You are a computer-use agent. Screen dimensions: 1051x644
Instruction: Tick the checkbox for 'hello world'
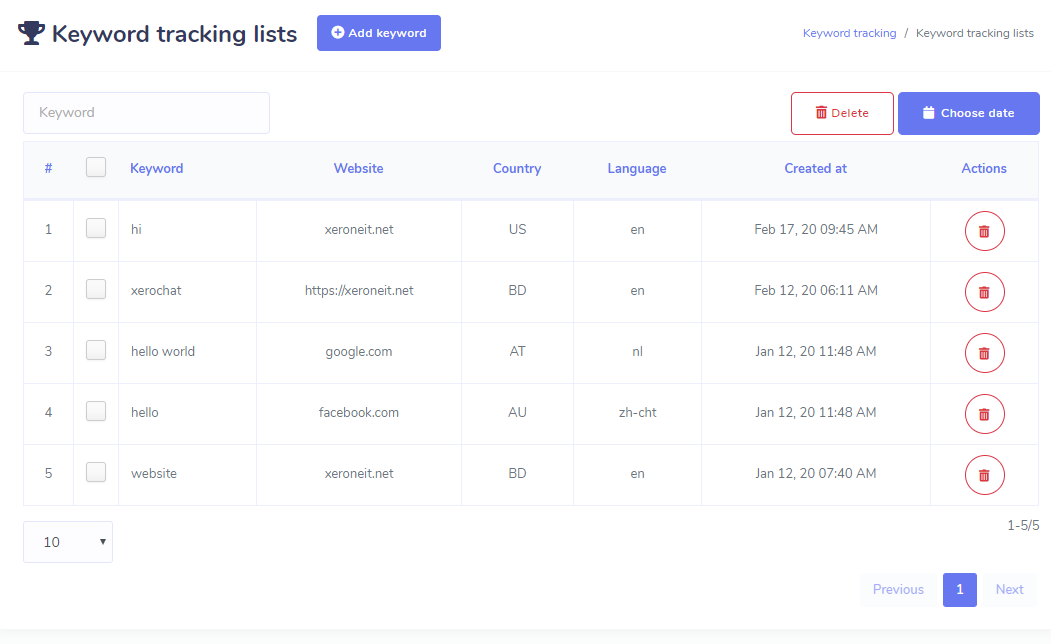point(96,351)
